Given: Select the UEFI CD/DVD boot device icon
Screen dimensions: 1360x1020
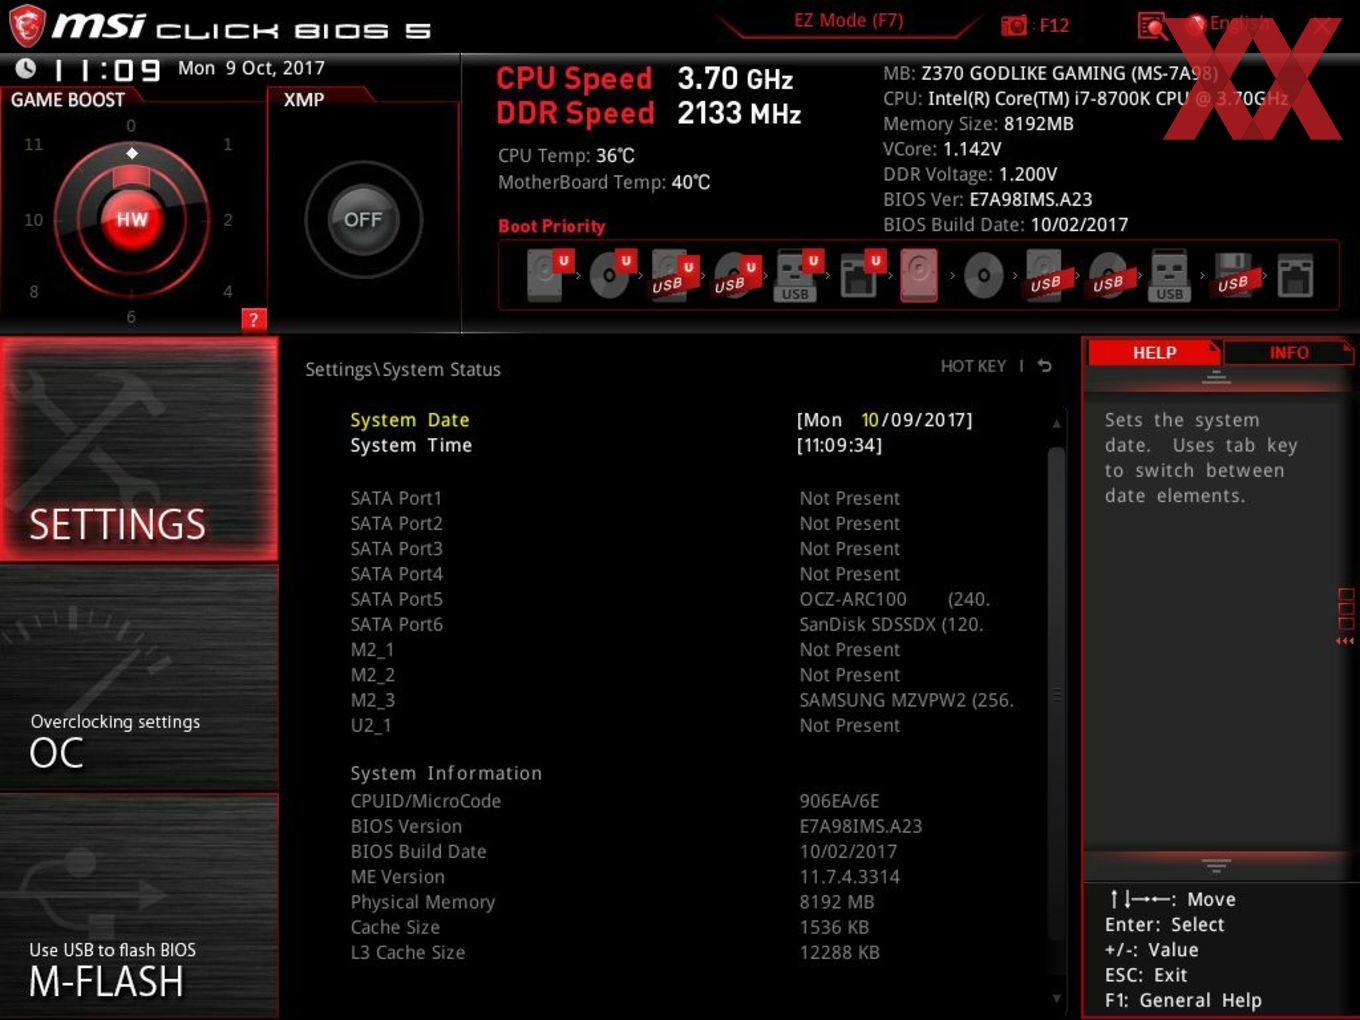Looking at the screenshot, I should [x=610, y=275].
